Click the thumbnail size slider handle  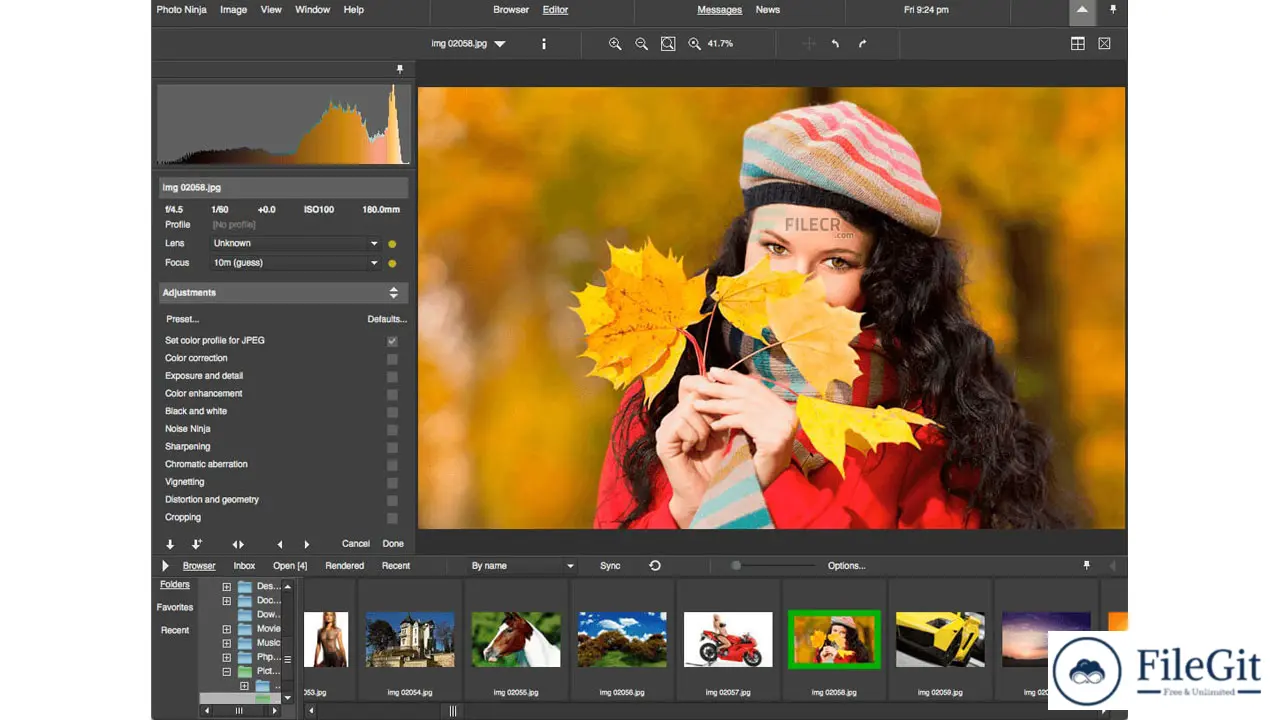736,566
